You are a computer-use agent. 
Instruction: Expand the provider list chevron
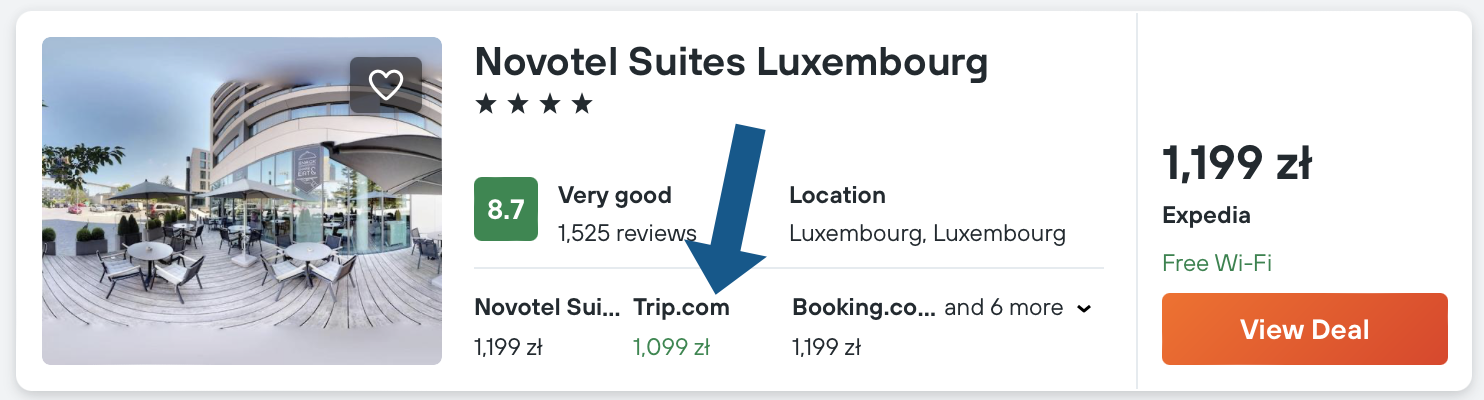1083,309
